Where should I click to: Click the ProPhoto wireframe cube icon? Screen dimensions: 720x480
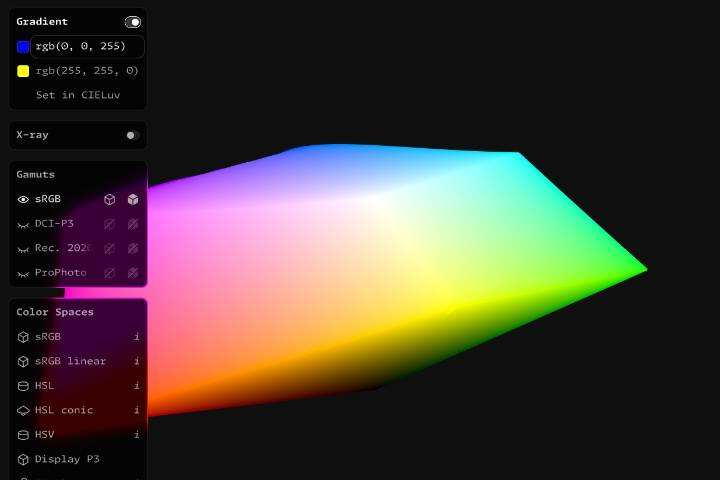(x=109, y=273)
